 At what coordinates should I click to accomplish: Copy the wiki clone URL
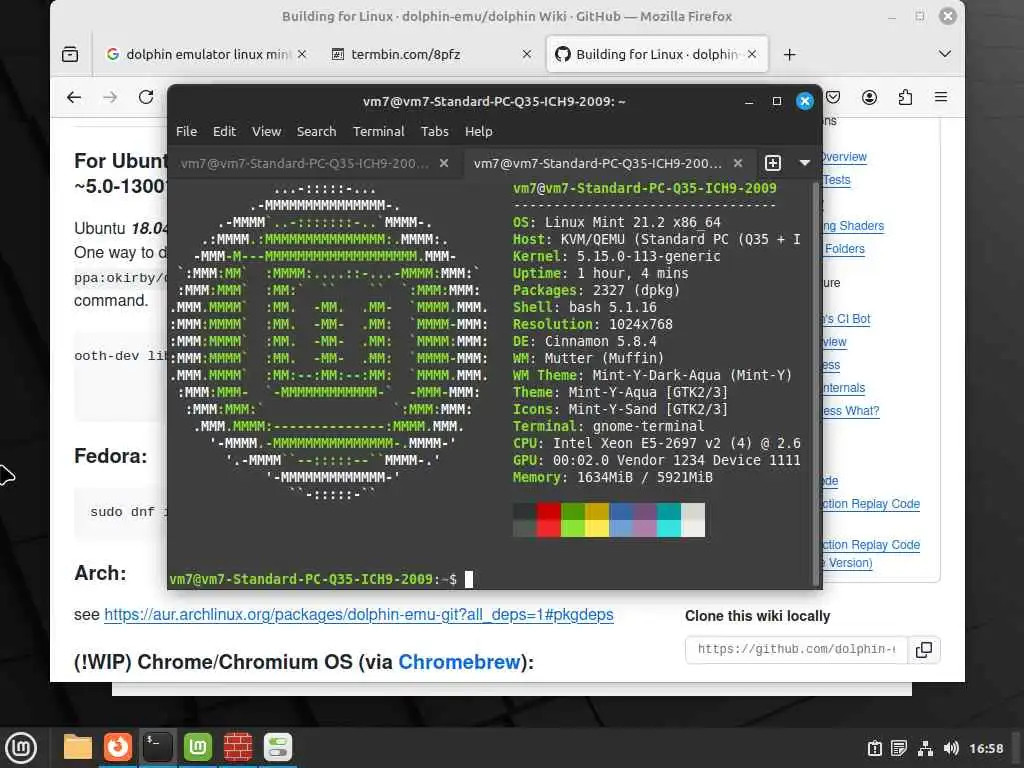(924, 650)
